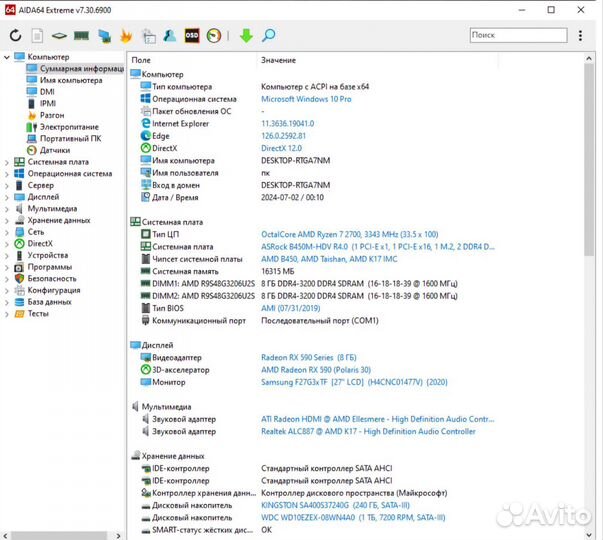
Task: Collapse the Компьютер tree node
Action: pos(7,57)
